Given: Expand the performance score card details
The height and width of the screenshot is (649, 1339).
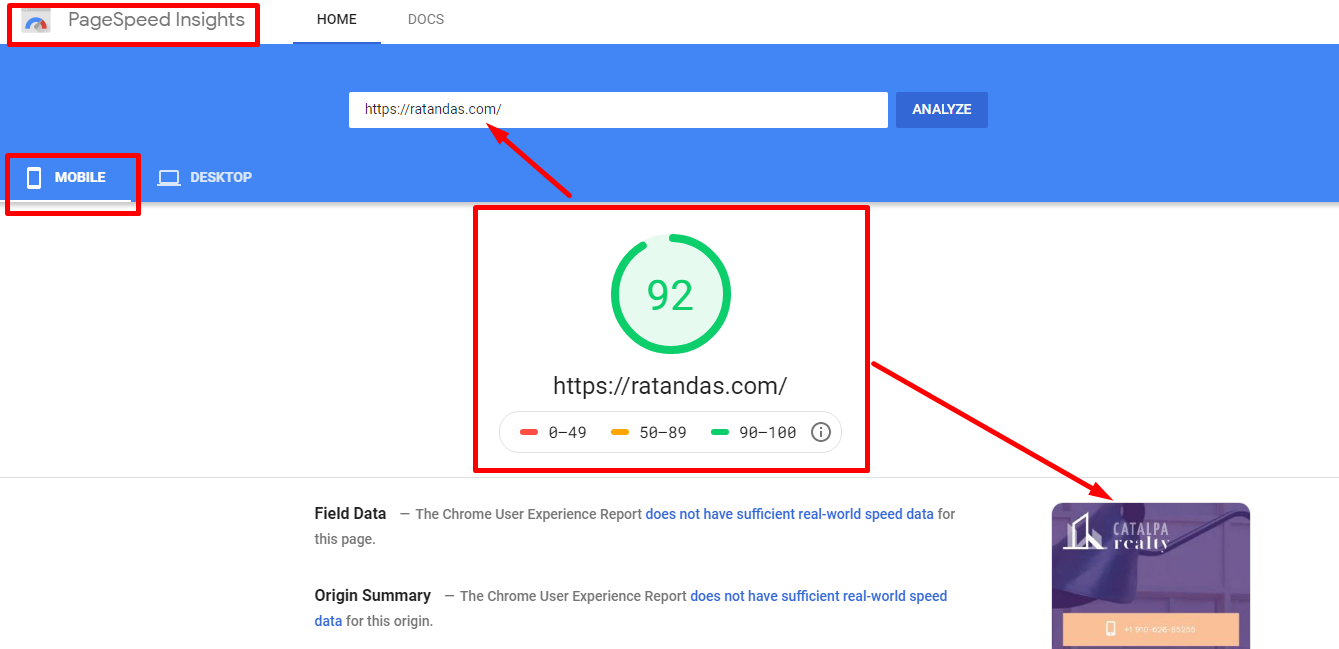Looking at the screenshot, I should tap(671, 338).
